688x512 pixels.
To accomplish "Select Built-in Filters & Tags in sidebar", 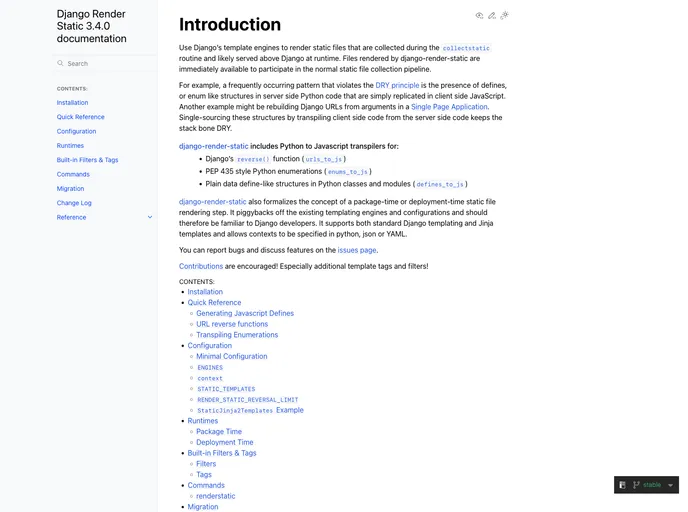I will click(87, 160).
